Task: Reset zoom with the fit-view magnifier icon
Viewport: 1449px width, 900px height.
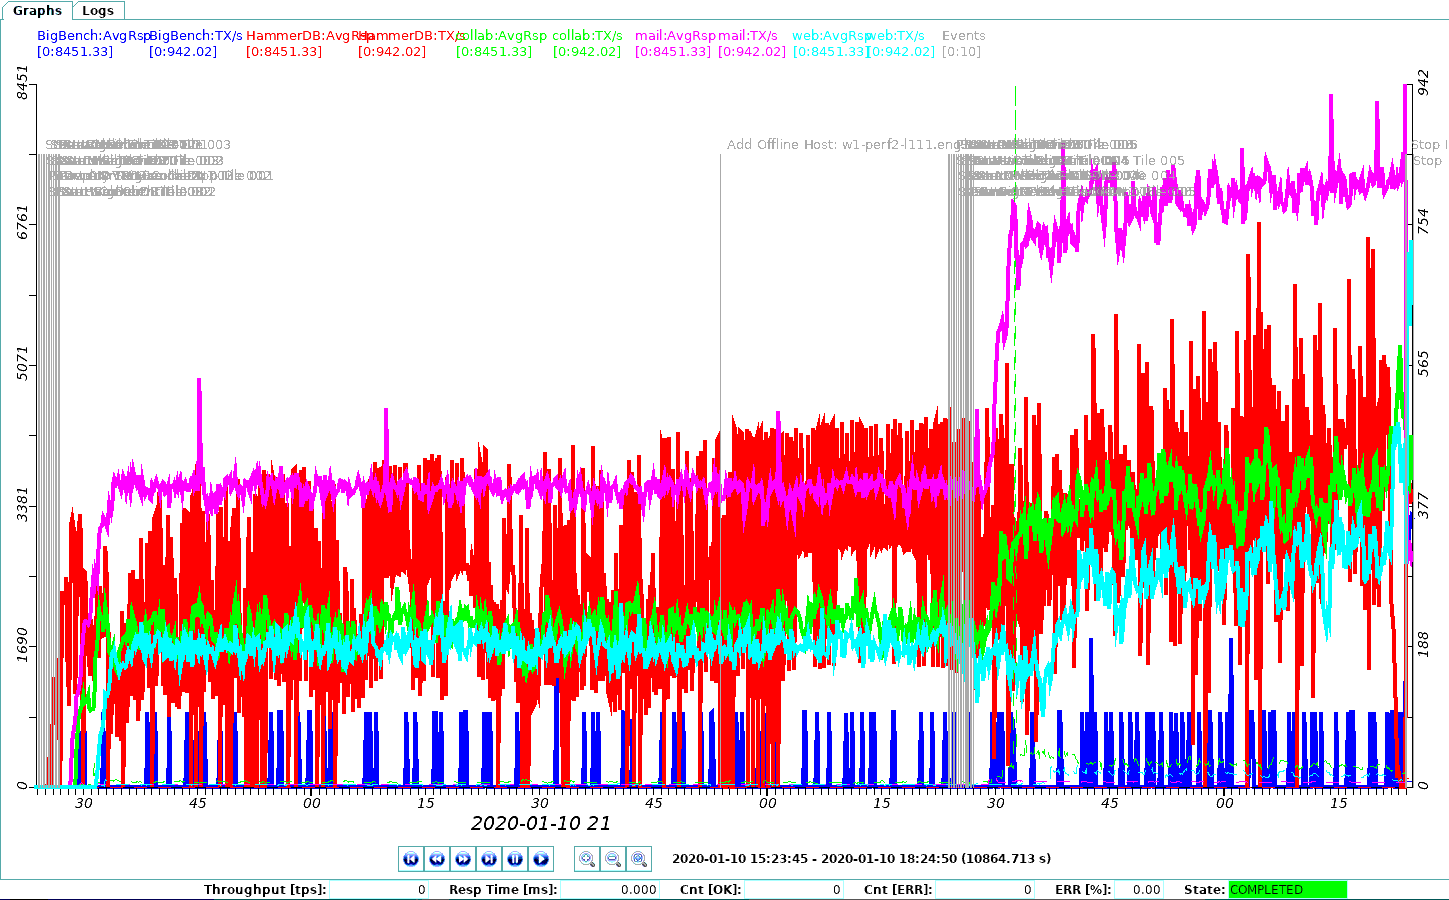Action: pos(639,858)
